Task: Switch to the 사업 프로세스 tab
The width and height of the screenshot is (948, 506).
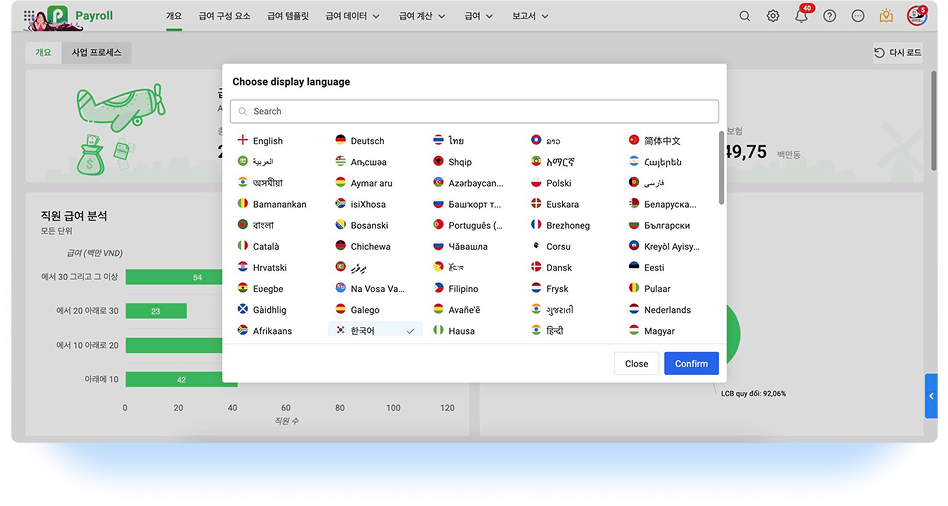Action: pyautogui.click(x=96, y=53)
